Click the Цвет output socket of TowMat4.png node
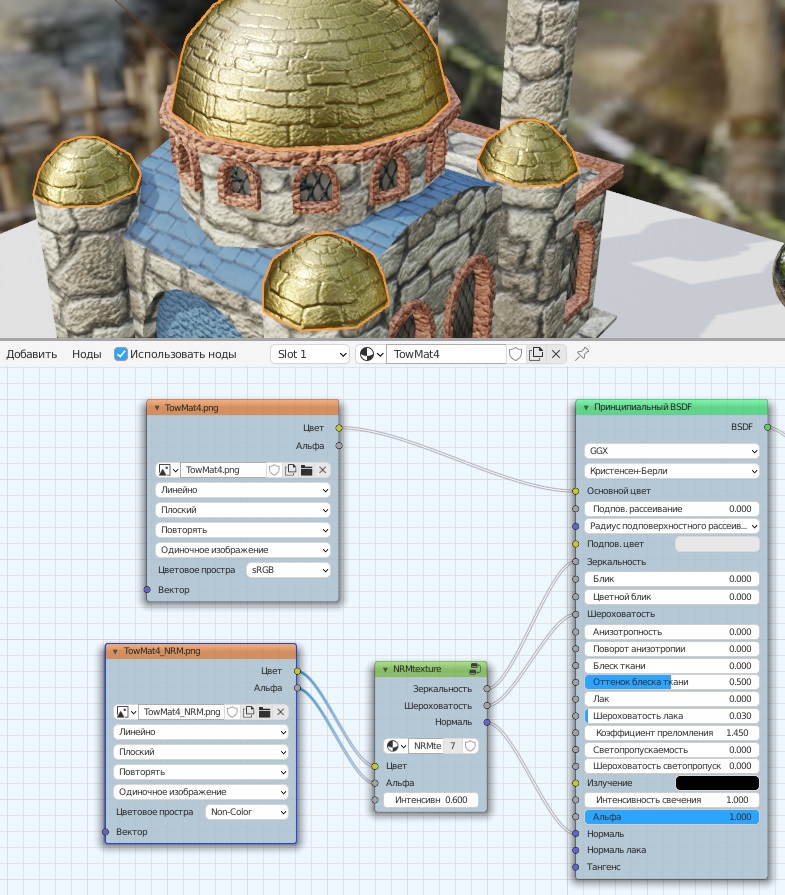785x895 pixels. 339,428
